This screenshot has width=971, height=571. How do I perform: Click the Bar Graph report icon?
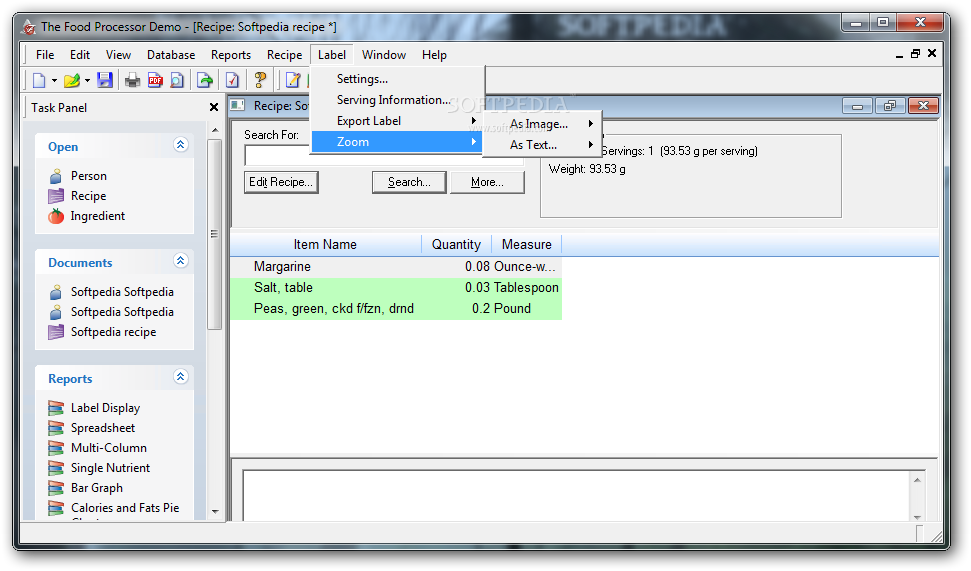pos(56,488)
